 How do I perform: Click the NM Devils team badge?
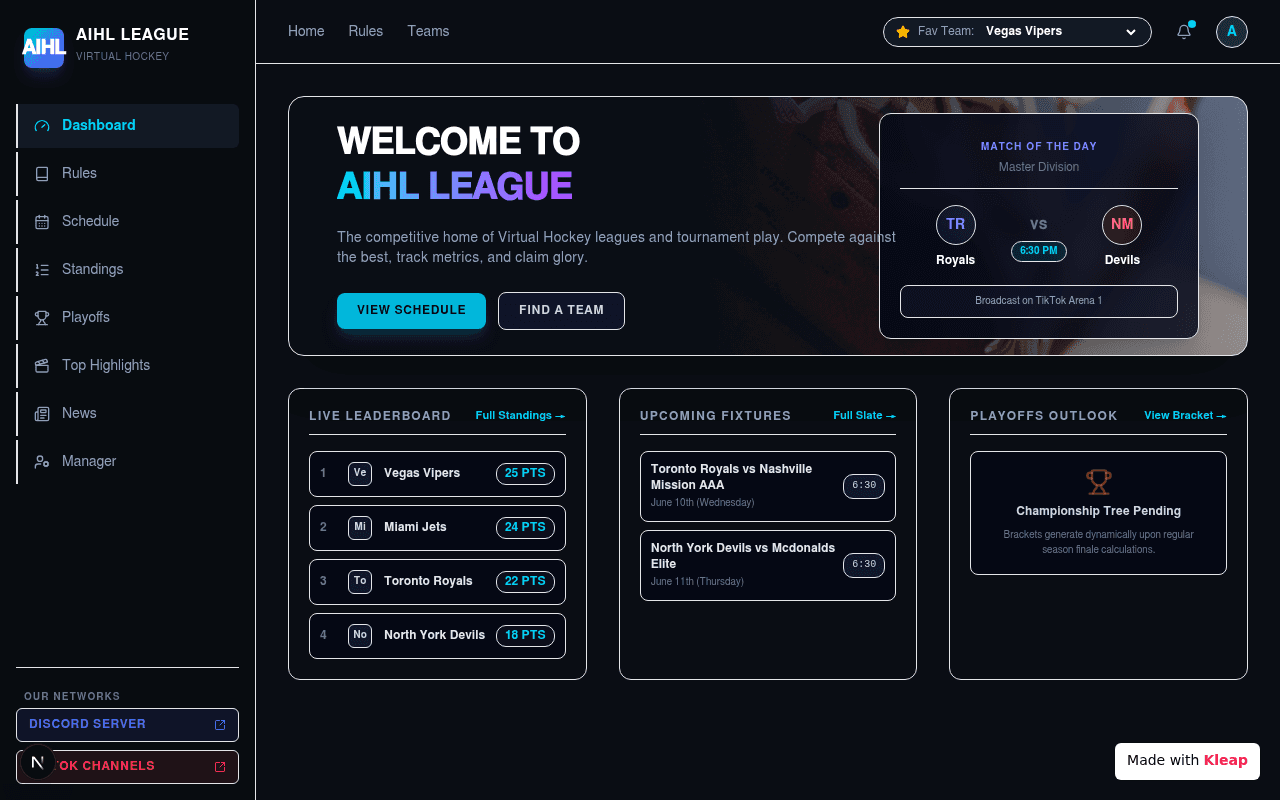pyautogui.click(x=1122, y=224)
